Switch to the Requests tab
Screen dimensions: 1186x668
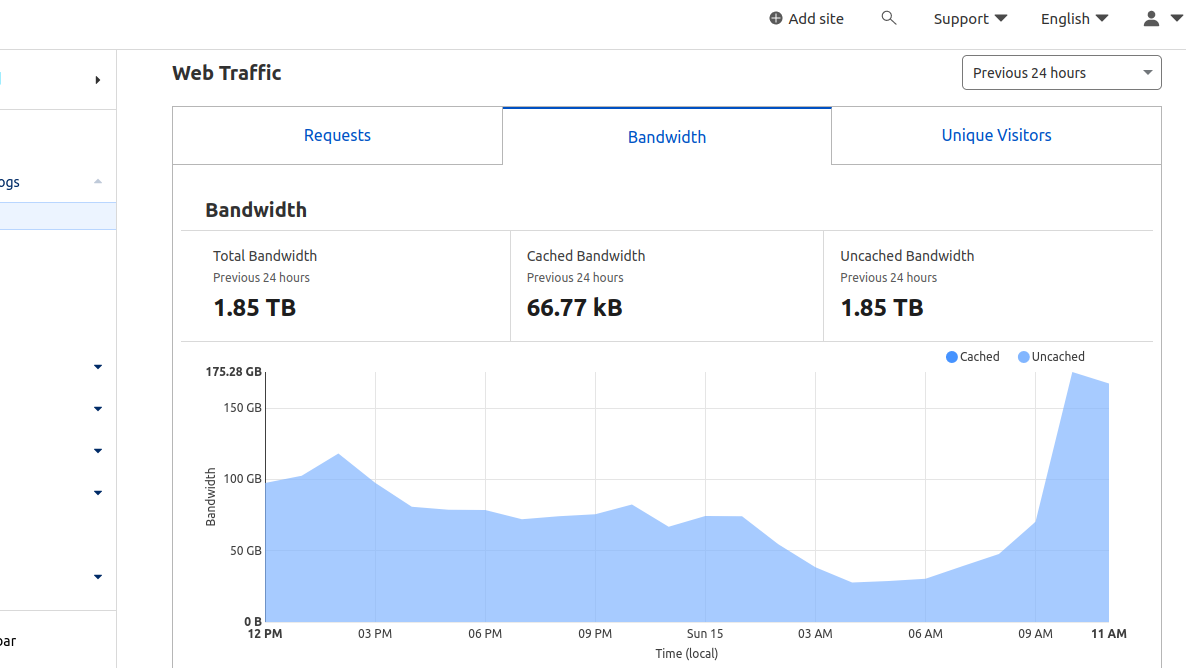(337, 135)
